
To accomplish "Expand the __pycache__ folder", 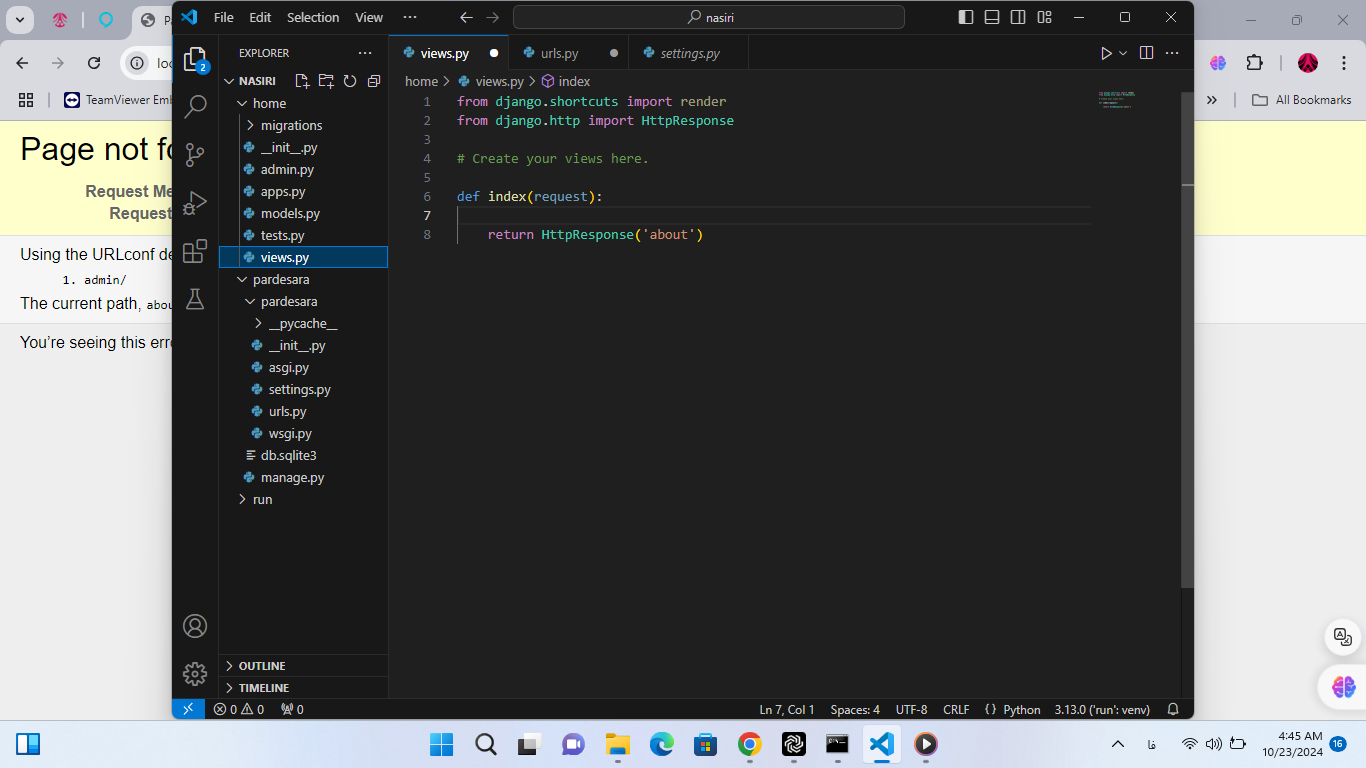I will [303, 323].
